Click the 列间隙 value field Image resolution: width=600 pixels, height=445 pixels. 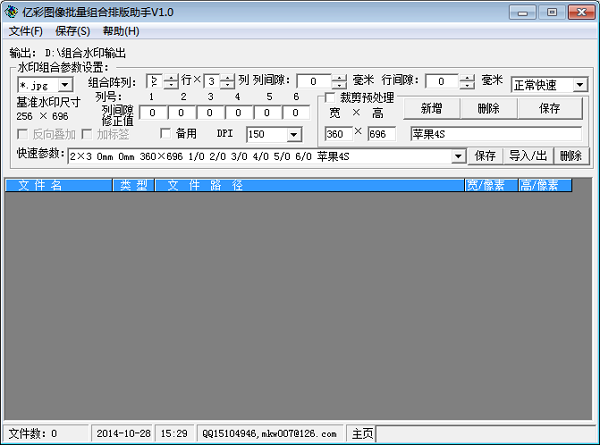[x=314, y=81]
